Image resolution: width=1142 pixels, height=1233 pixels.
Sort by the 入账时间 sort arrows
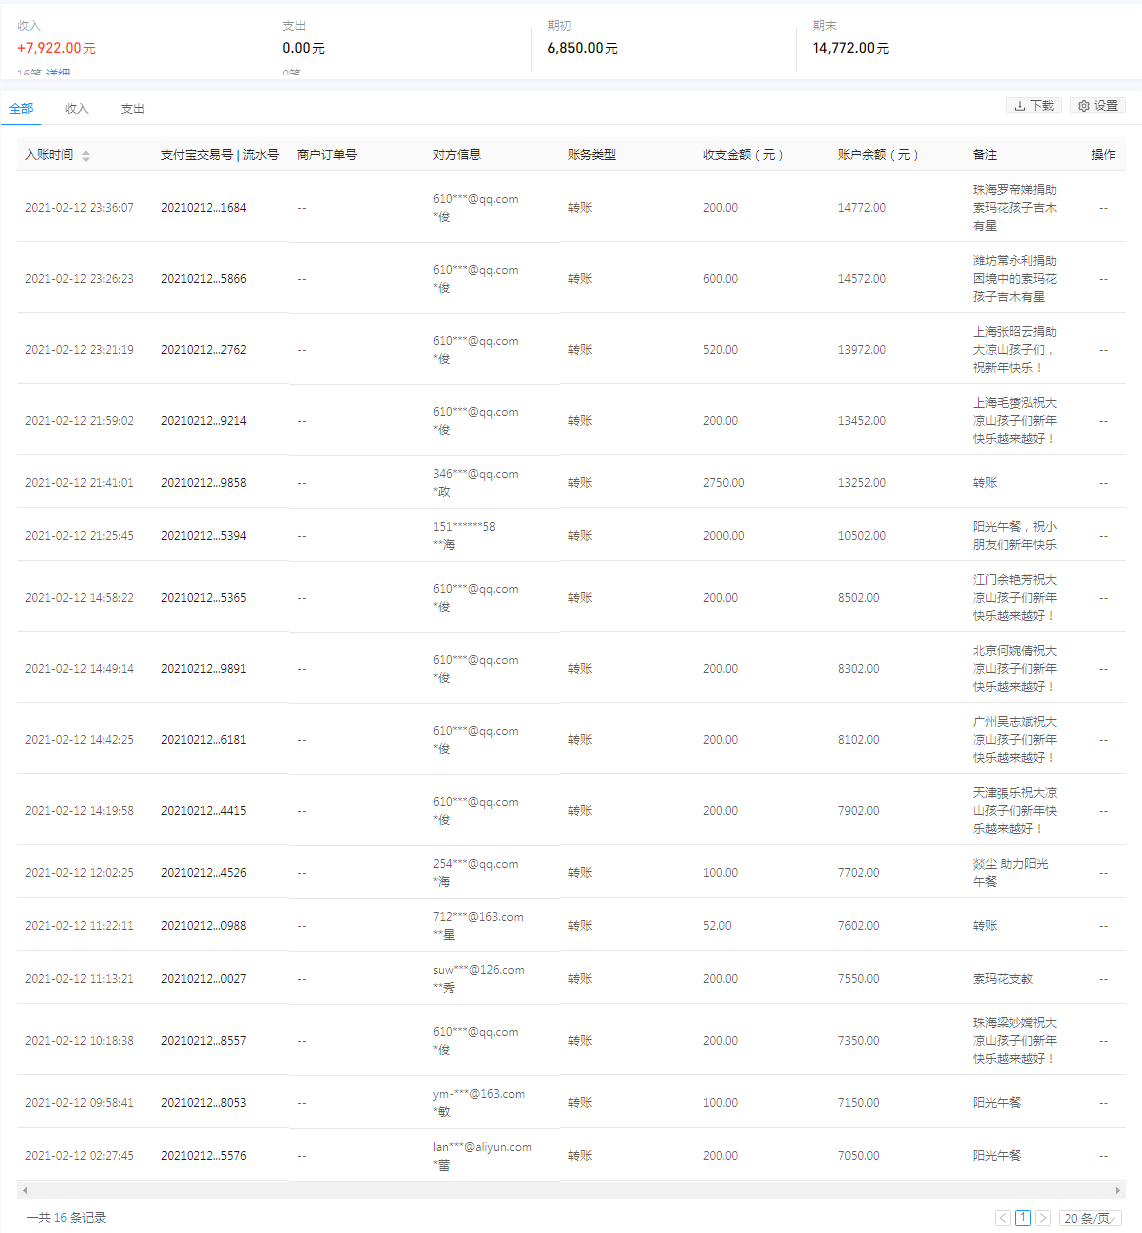pos(86,155)
